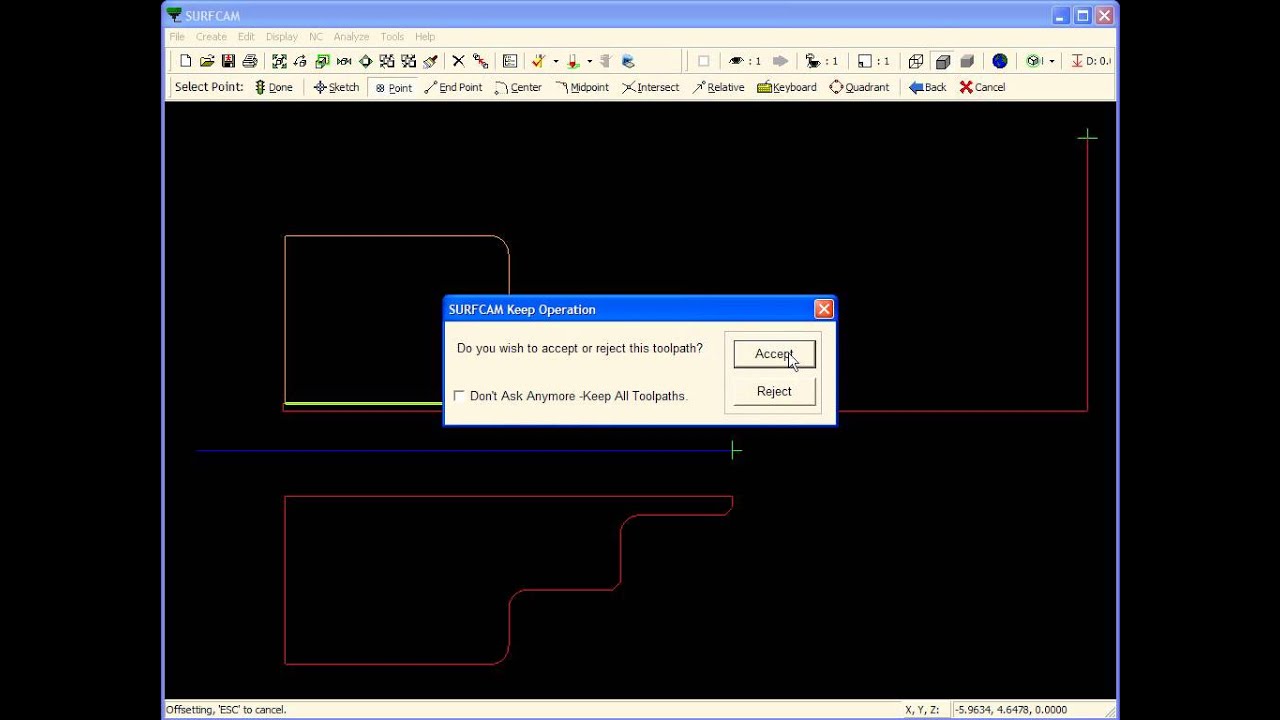
Task: Click the rotate view icon
Action: 300,61
